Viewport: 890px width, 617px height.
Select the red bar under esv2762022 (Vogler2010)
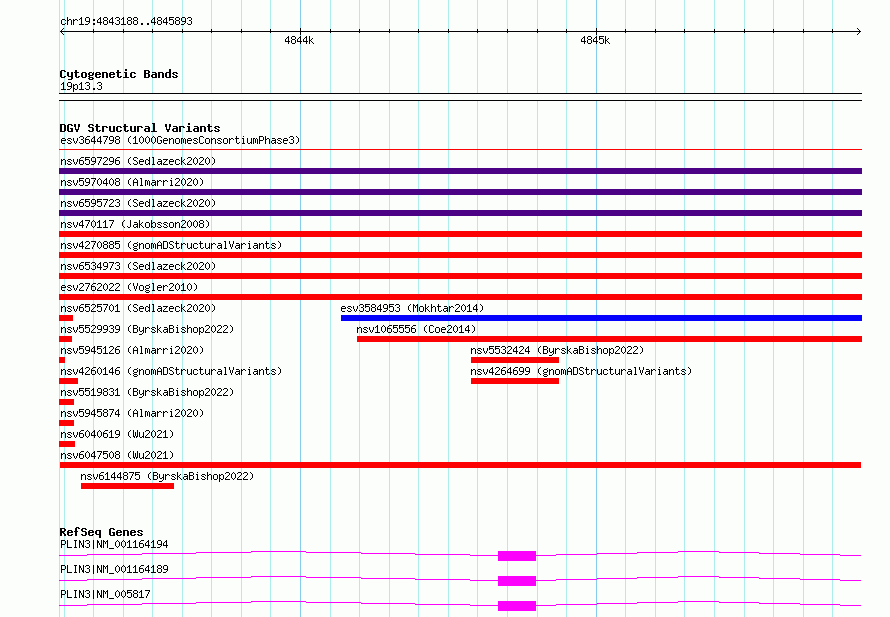pyautogui.click(x=460, y=297)
